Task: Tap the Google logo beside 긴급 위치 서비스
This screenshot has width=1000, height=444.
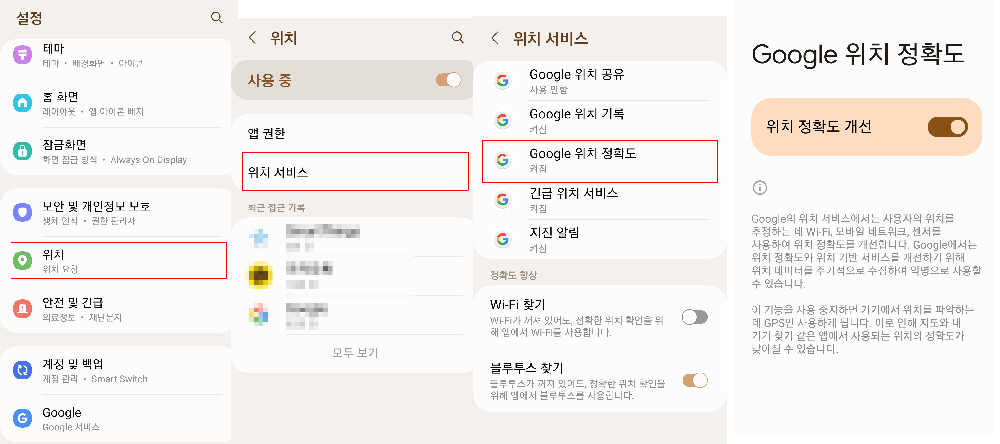Action: point(503,200)
